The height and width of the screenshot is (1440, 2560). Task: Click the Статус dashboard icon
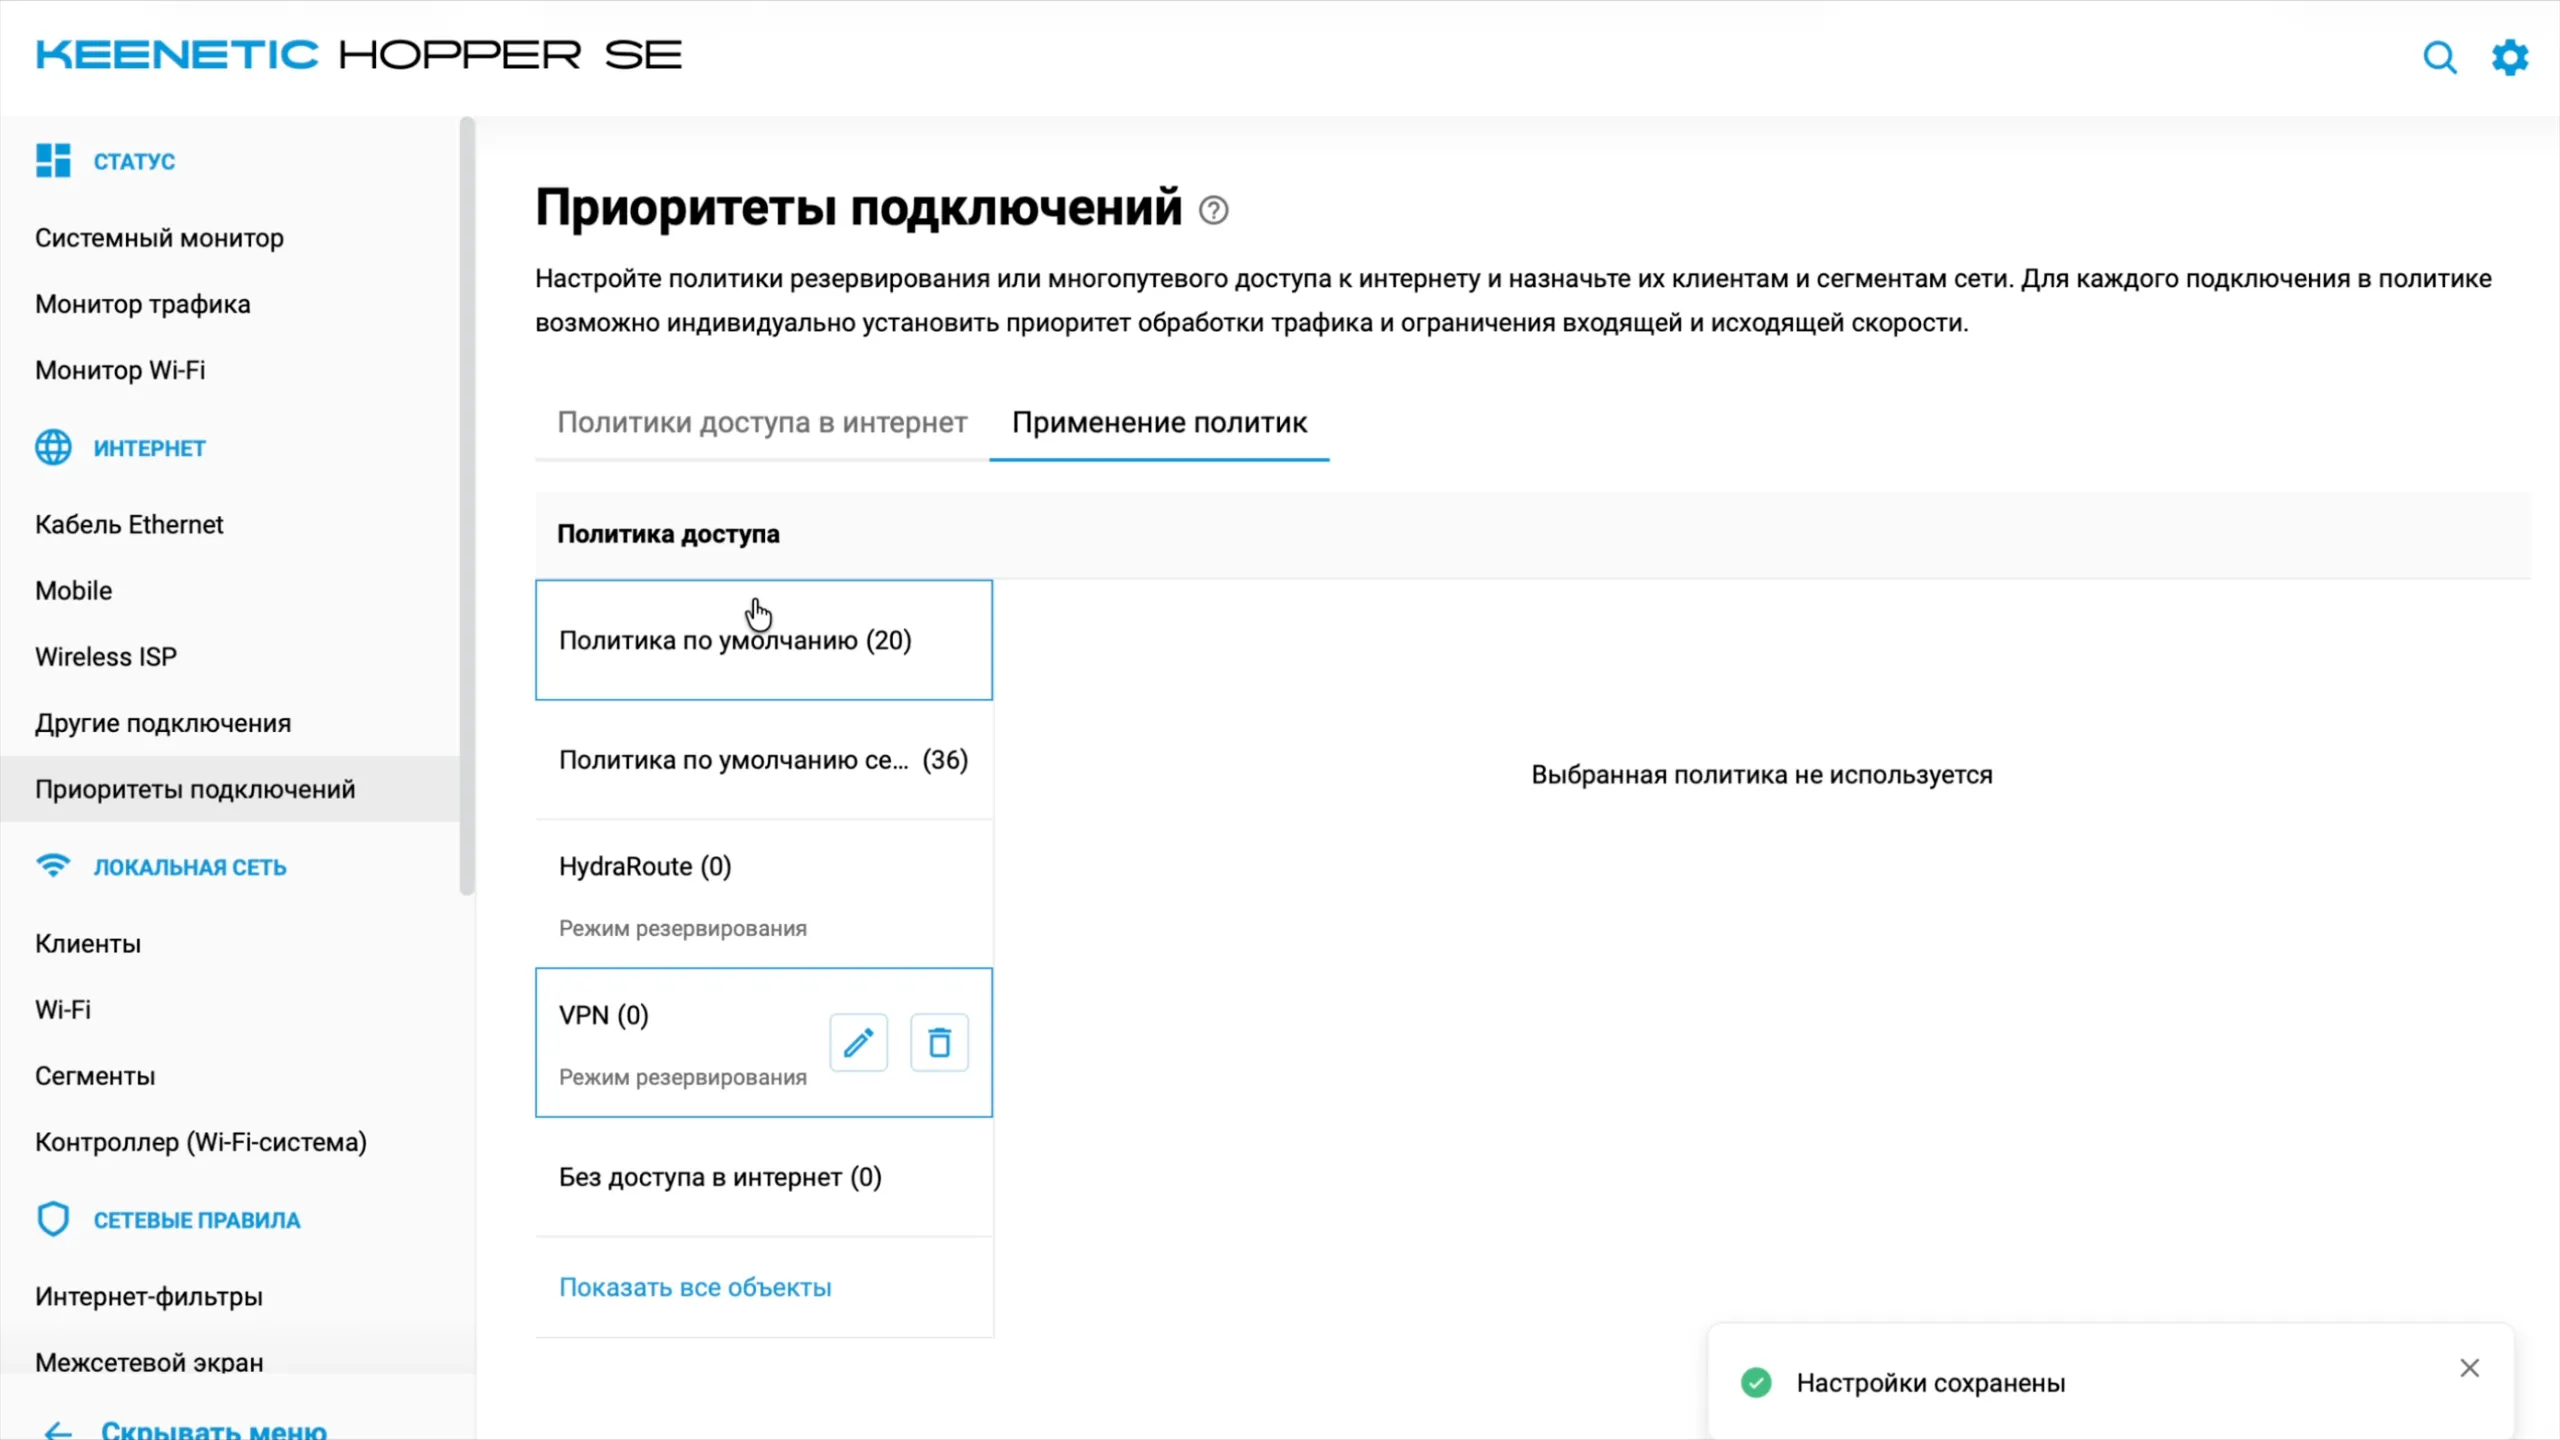tap(53, 160)
